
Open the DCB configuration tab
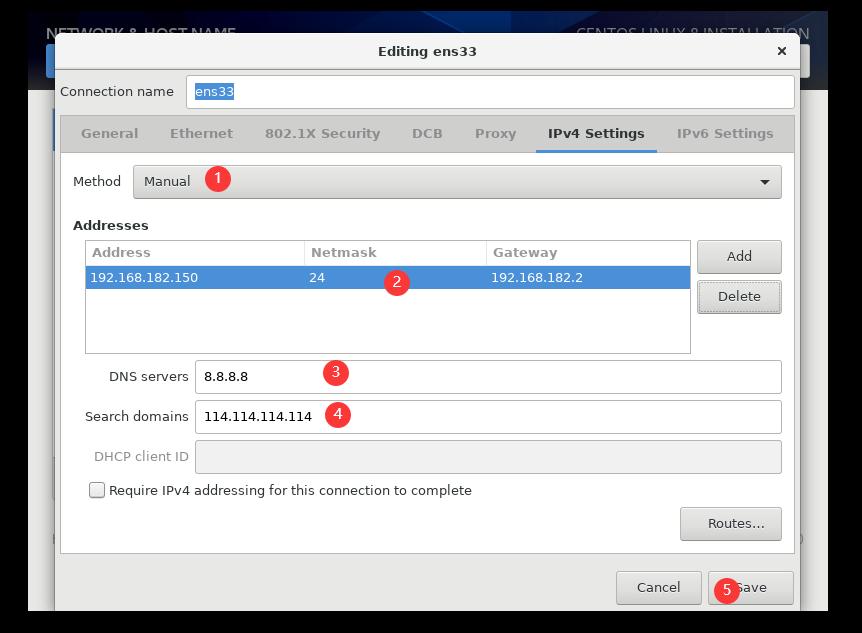pyautogui.click(x=427, y=133)
